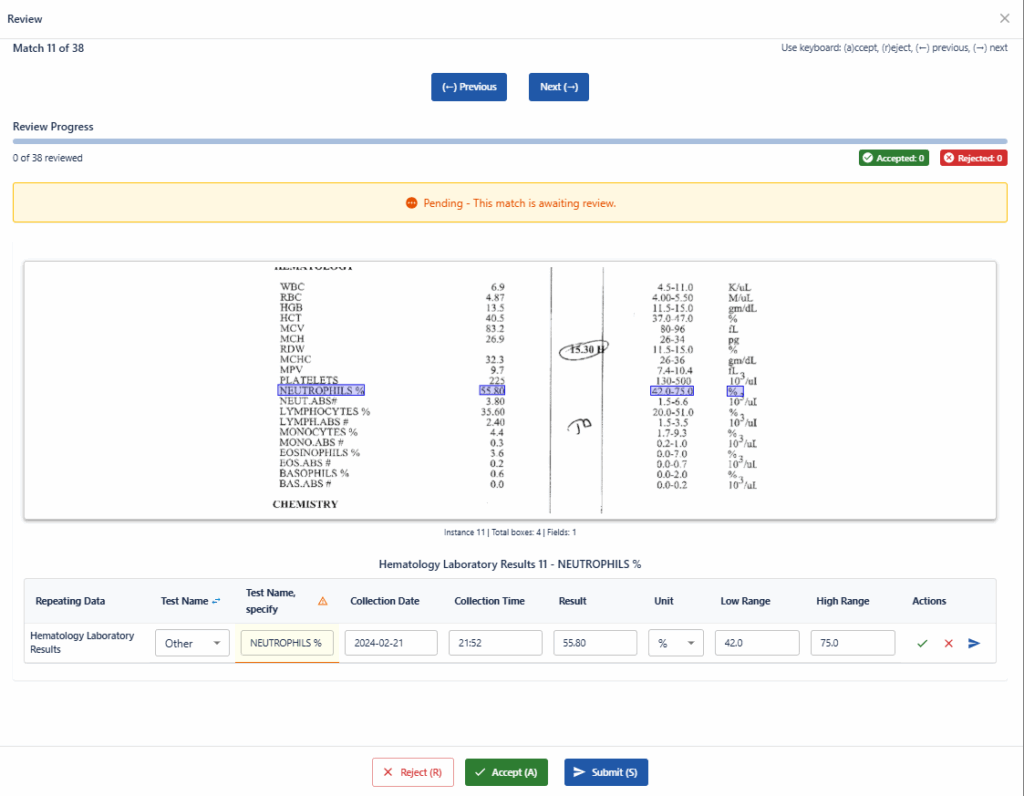This screenshot has width=1024, height=796.
Task: Open the Test Name dropdown showing Other
Action: tap(192, 643)
